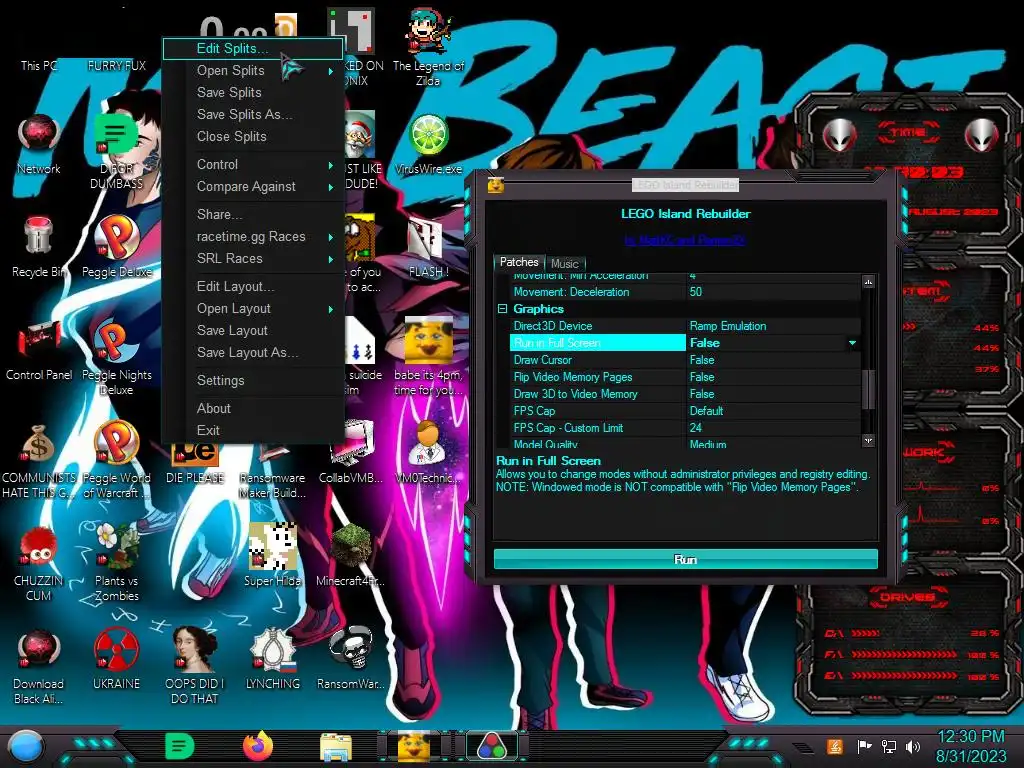Select the Draw 3D to Video Memory row
This screenshot has width=1024, height=768.
[685, 394]
